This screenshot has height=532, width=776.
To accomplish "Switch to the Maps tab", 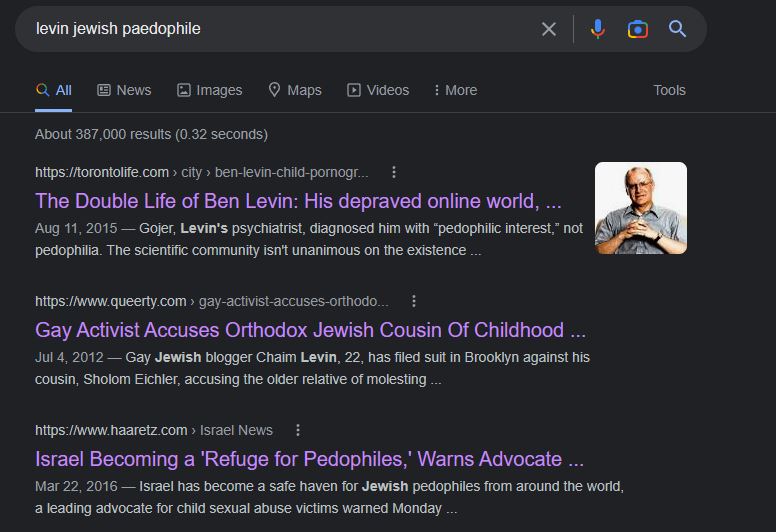I will [295, 90].
